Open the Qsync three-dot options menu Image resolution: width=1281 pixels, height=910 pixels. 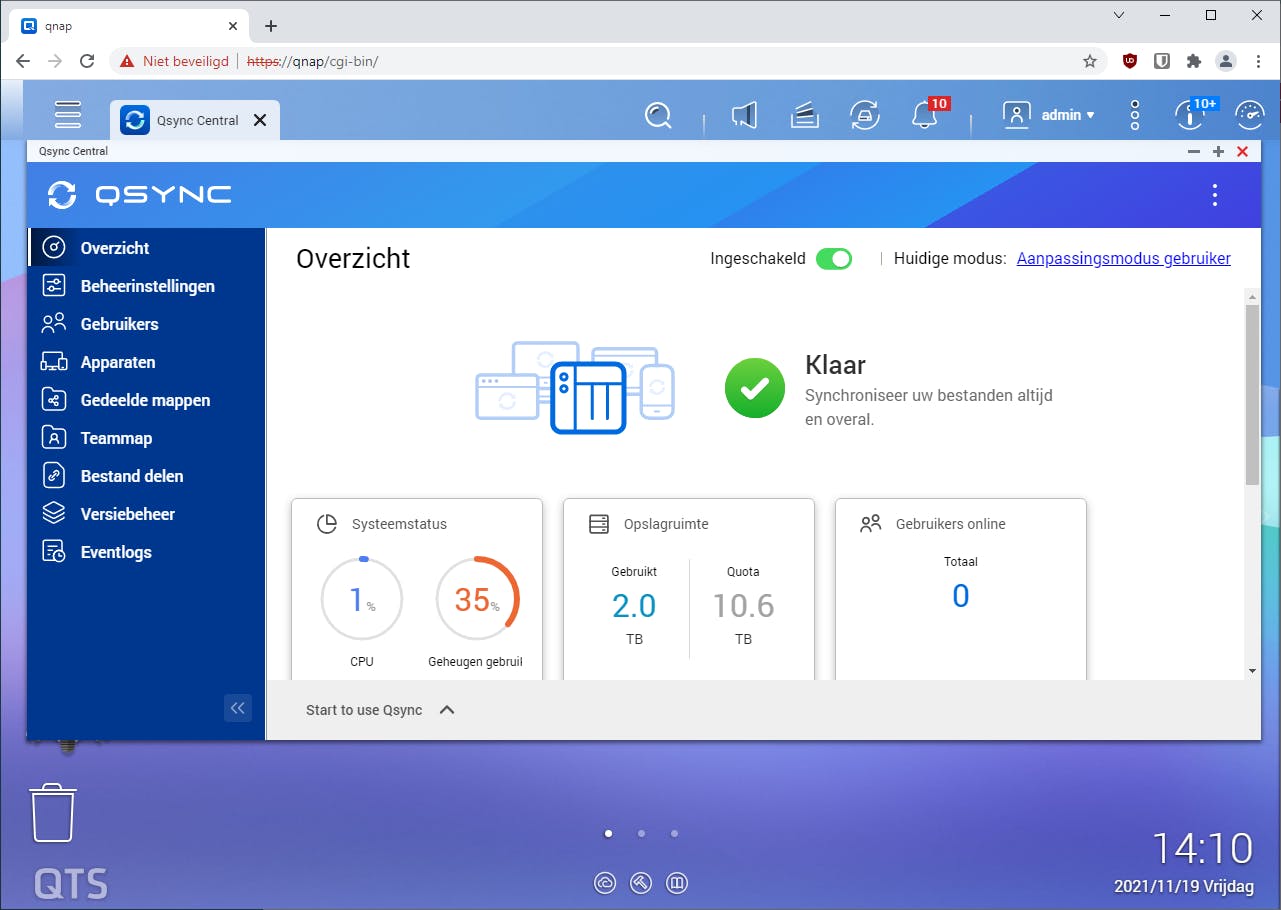(1214, 194)
